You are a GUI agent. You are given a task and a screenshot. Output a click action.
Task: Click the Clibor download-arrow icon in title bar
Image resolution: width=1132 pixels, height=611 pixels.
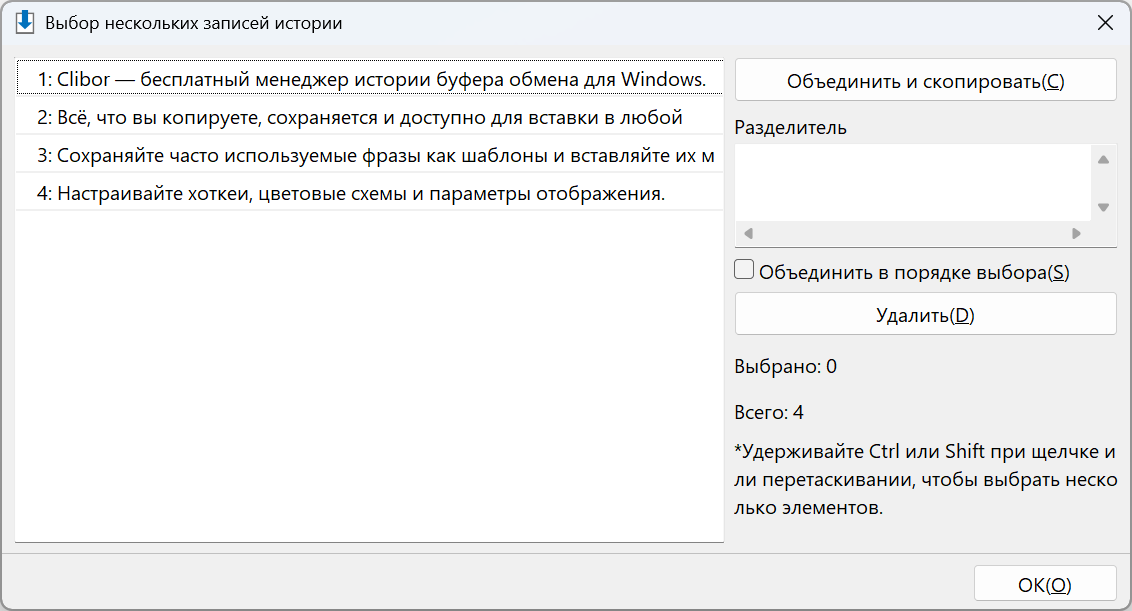coord(25,22)
